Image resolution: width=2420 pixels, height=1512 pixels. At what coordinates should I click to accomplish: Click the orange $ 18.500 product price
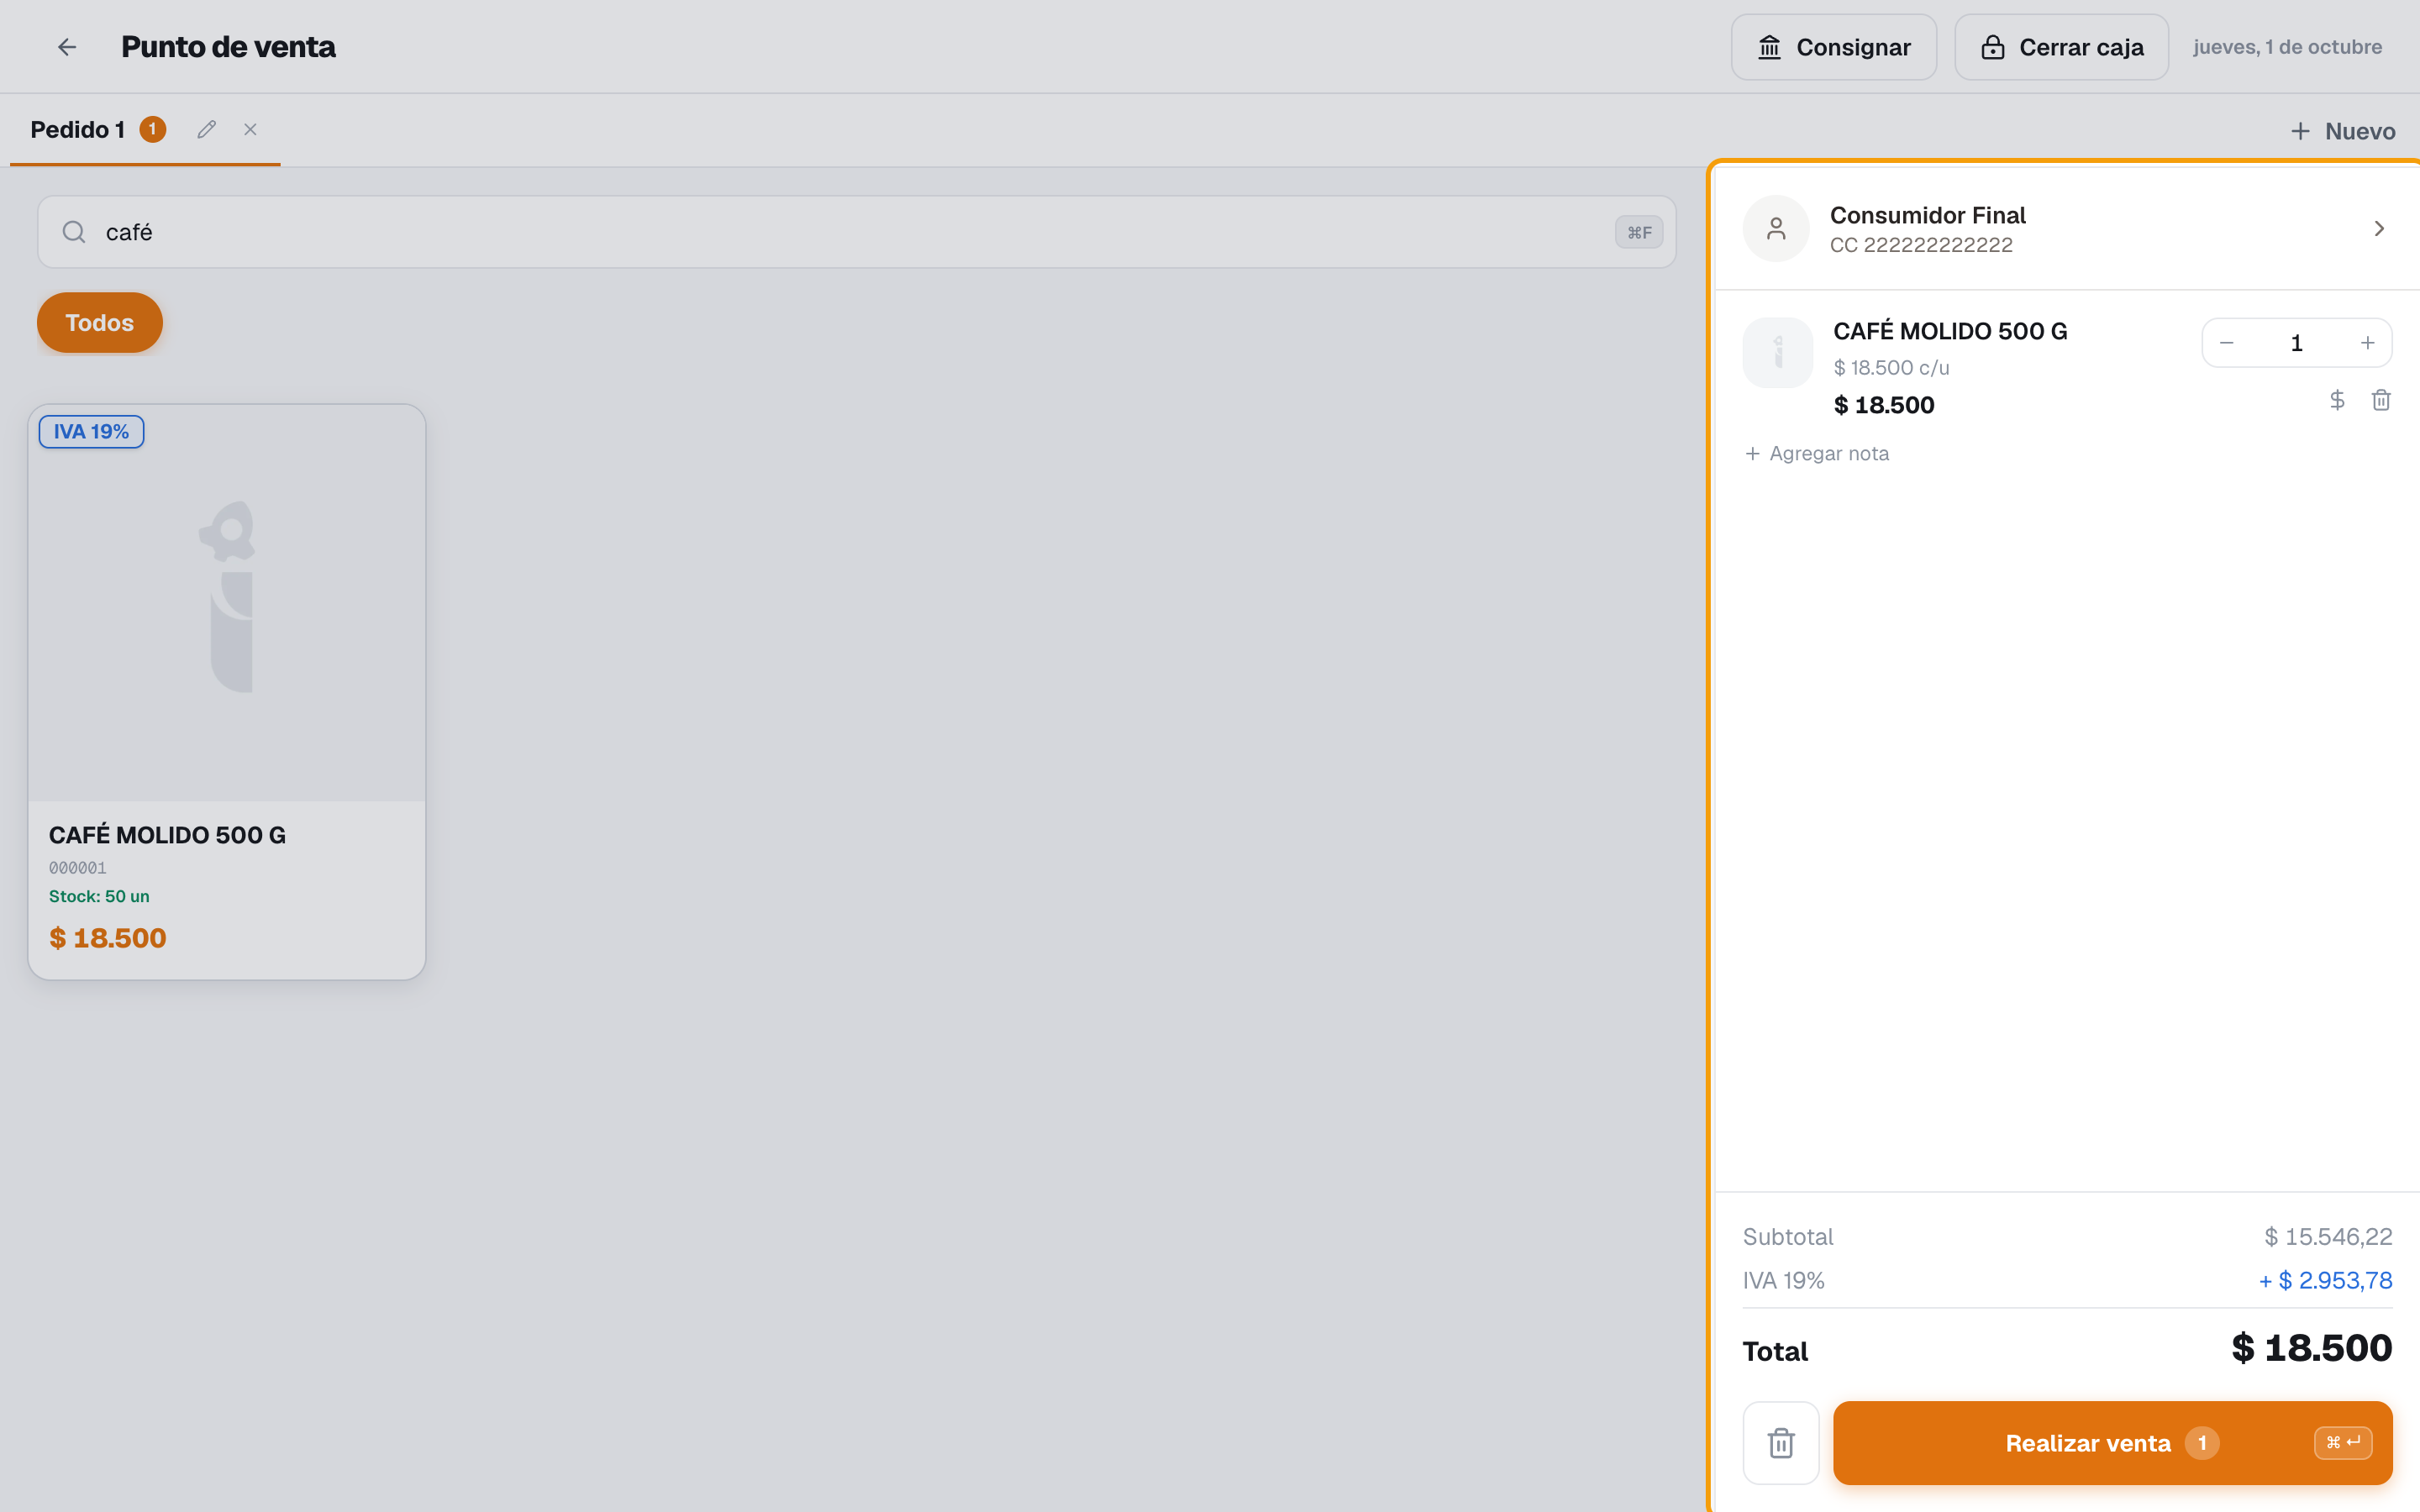[108, 938]
